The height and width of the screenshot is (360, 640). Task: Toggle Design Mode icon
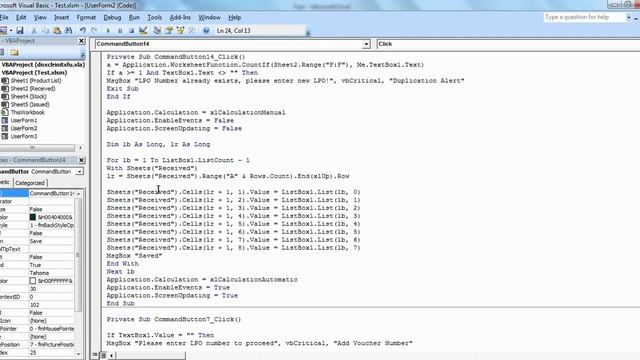(x=143, y=31)
